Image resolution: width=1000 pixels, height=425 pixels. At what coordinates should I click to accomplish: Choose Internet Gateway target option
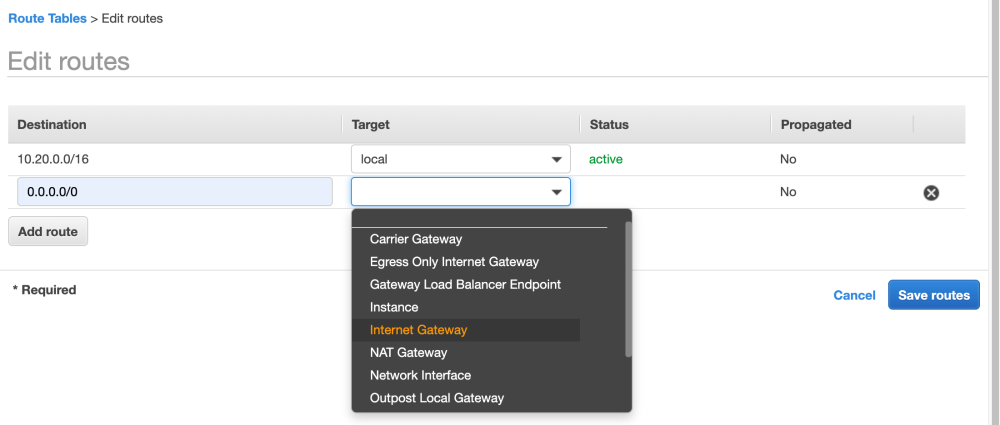click(418, 330)
